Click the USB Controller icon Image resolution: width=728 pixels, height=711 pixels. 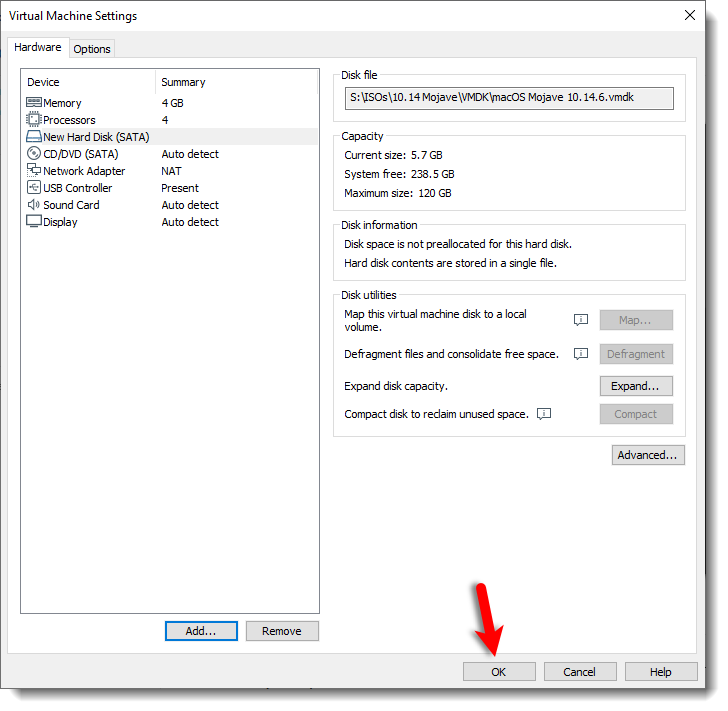34,188
